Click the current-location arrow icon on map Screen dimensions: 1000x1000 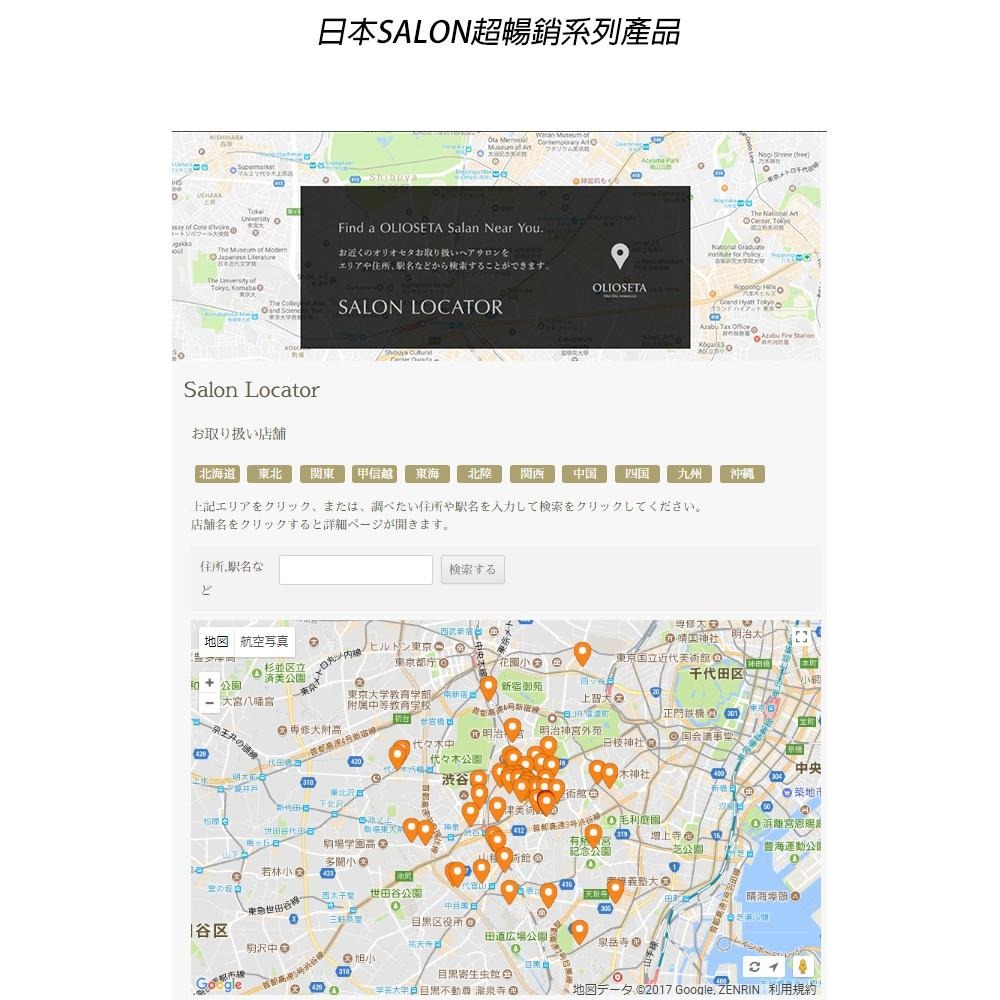pyautogui.click(x=776, y=967)
